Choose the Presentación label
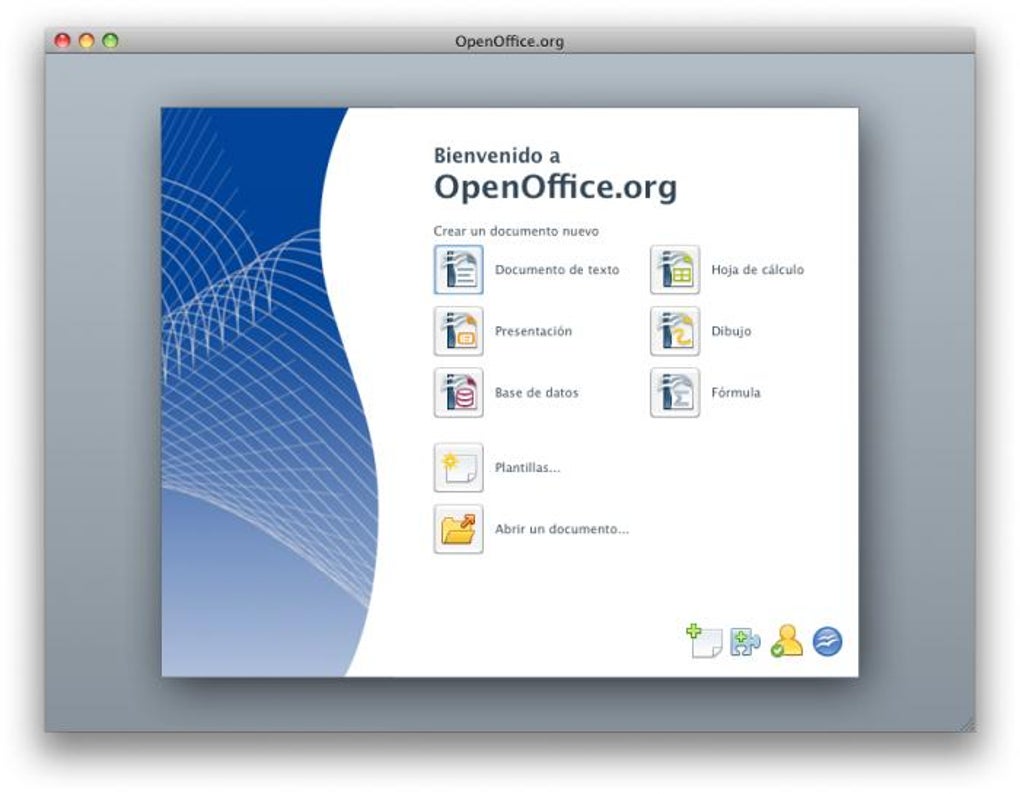This screenshot has width=1020, height=794. (533, 331)
